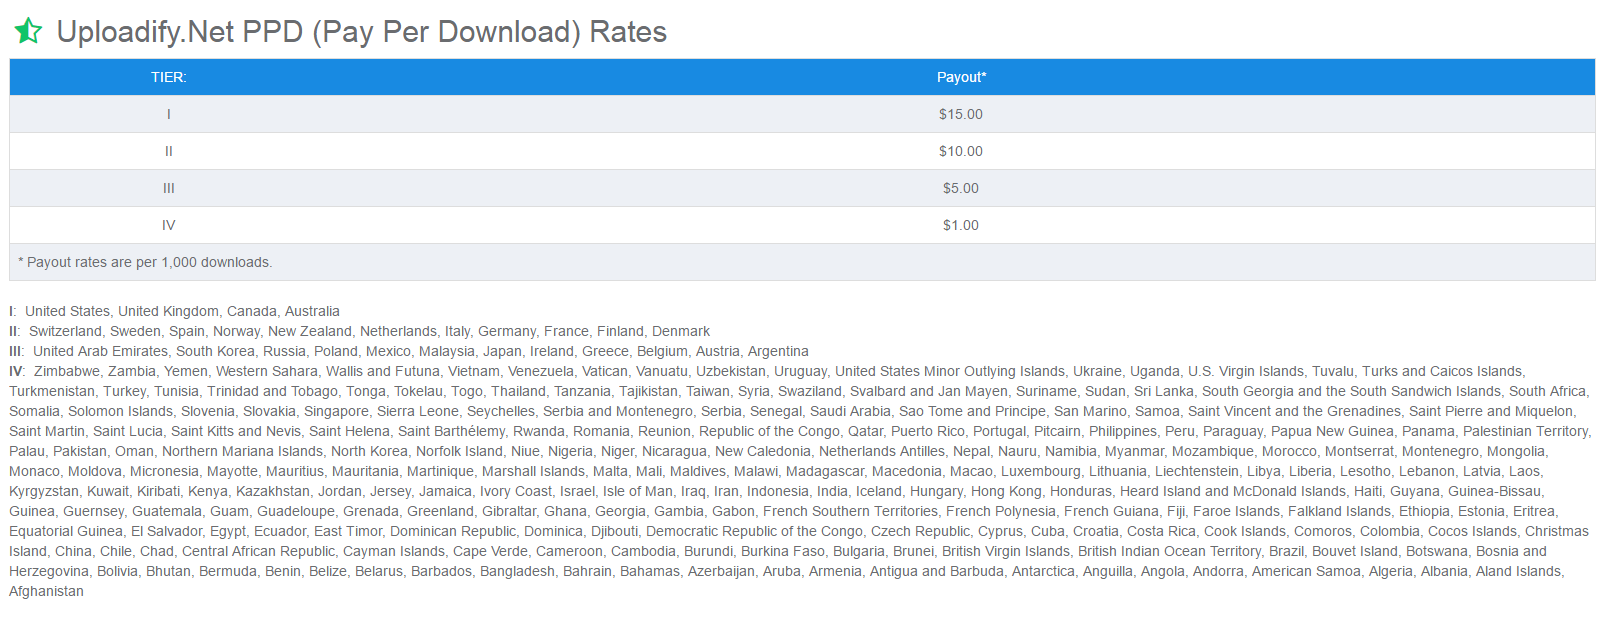Click the payout rates per 1,000 downloads footnote
This screenshot has height=643, width=1603.
(x=145, y=262)
